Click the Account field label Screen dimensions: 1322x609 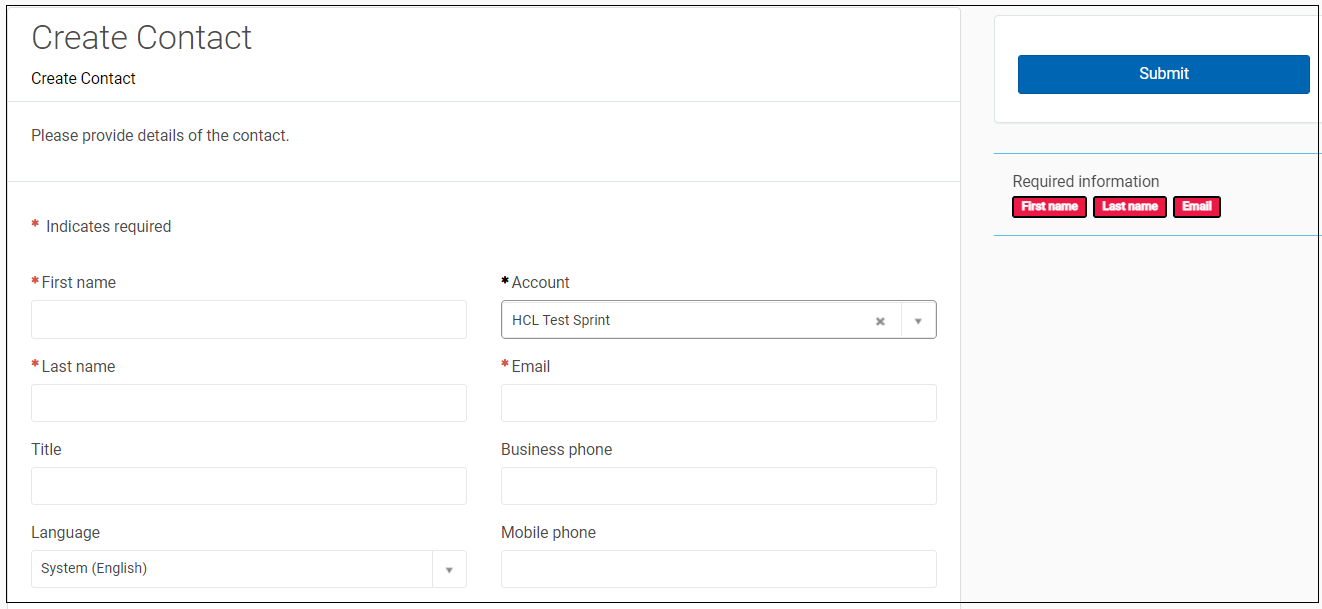pyautogui.click(x=540, y=283)
